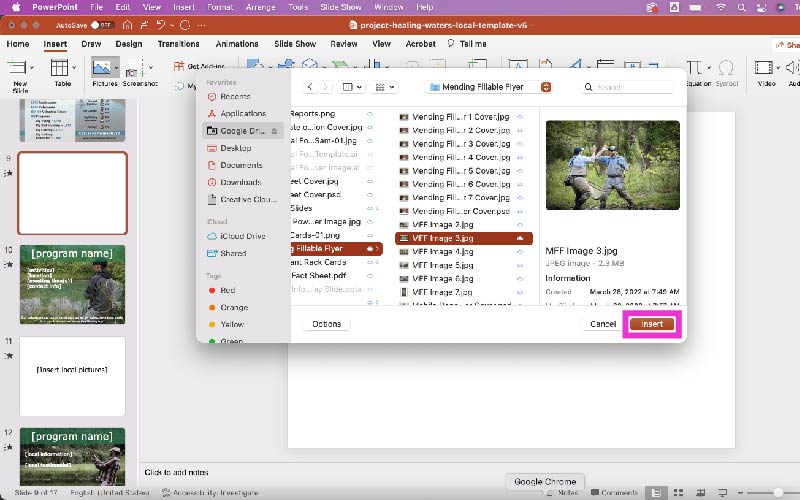This screenshot has height=500, width=800.
Task: Open the Arrange menu in menu bar
Action: [260, 7]
